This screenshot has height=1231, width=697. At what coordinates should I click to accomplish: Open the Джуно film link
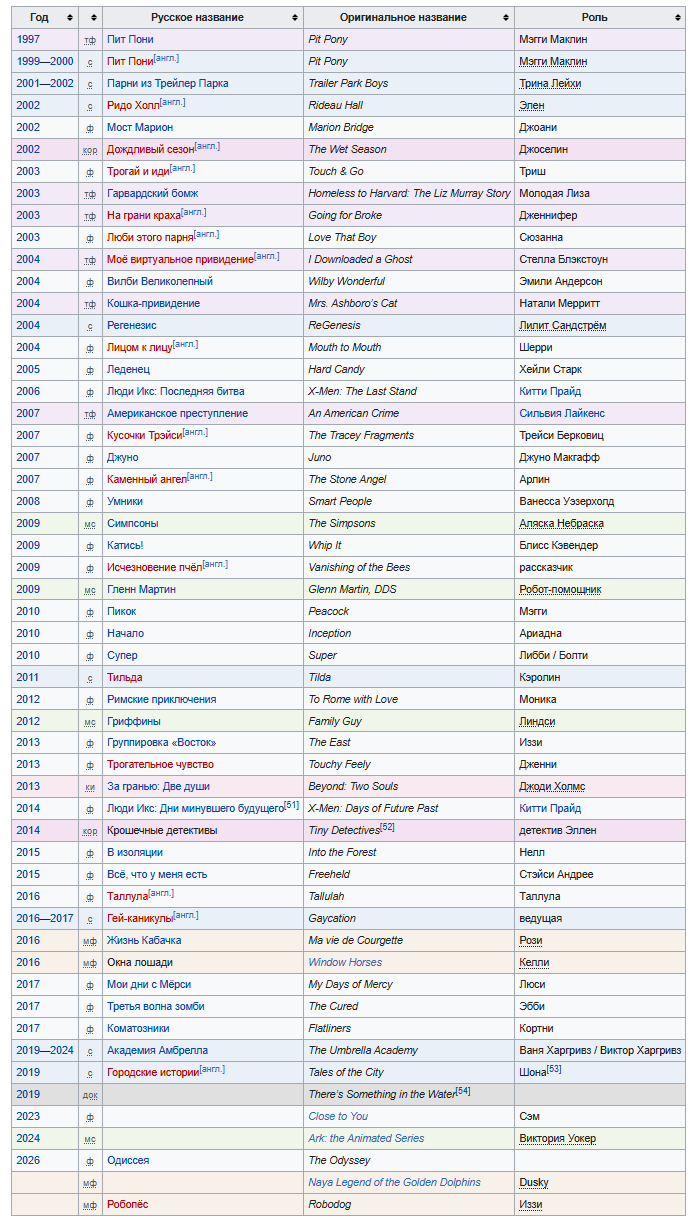[122, 458]
